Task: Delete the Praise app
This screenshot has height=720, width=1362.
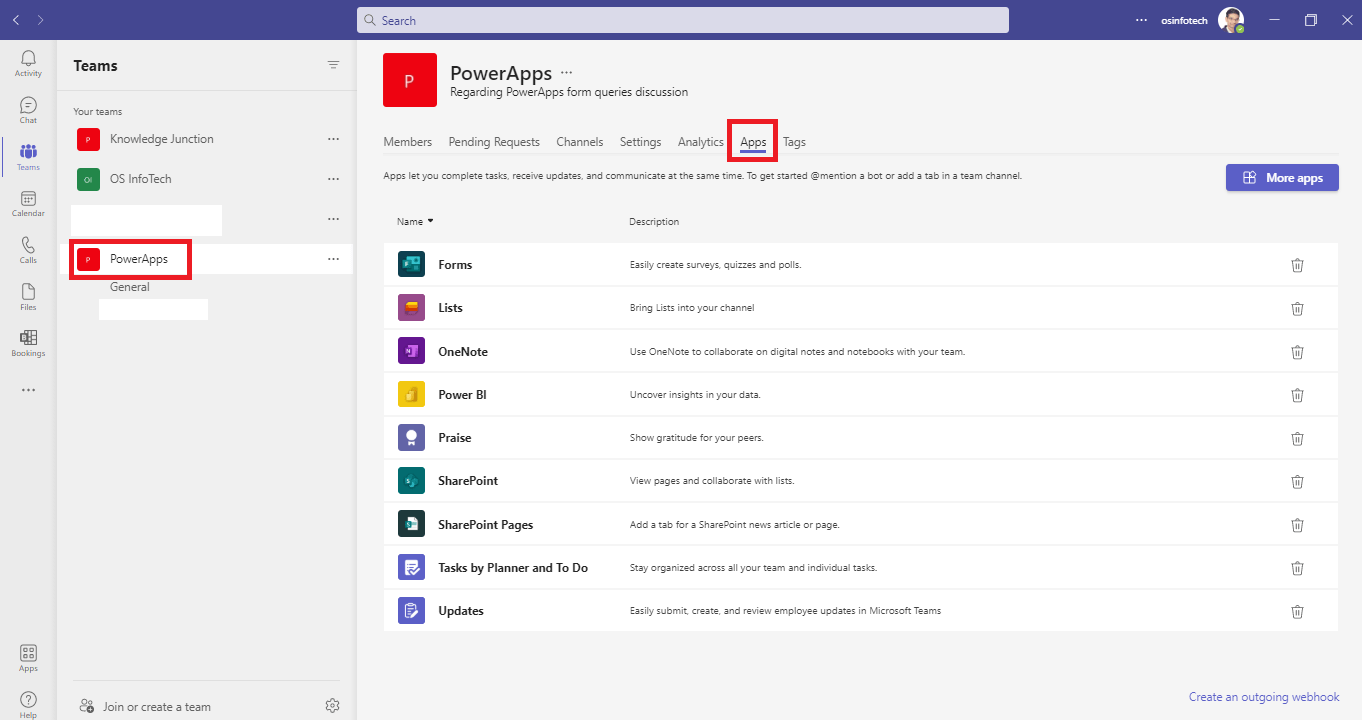Action: click(x=1297, y=438)
